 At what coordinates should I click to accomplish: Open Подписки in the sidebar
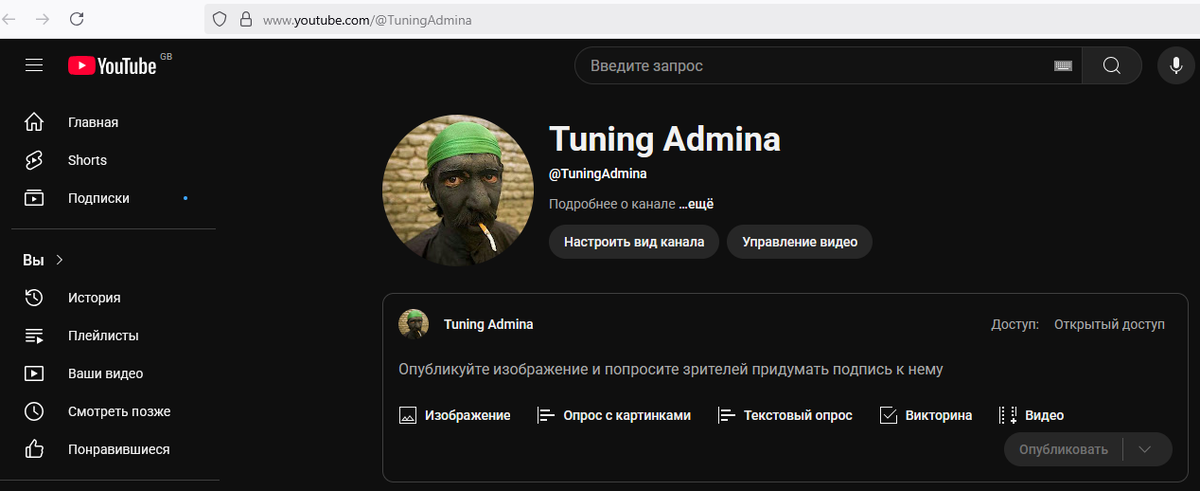[98, 198]
